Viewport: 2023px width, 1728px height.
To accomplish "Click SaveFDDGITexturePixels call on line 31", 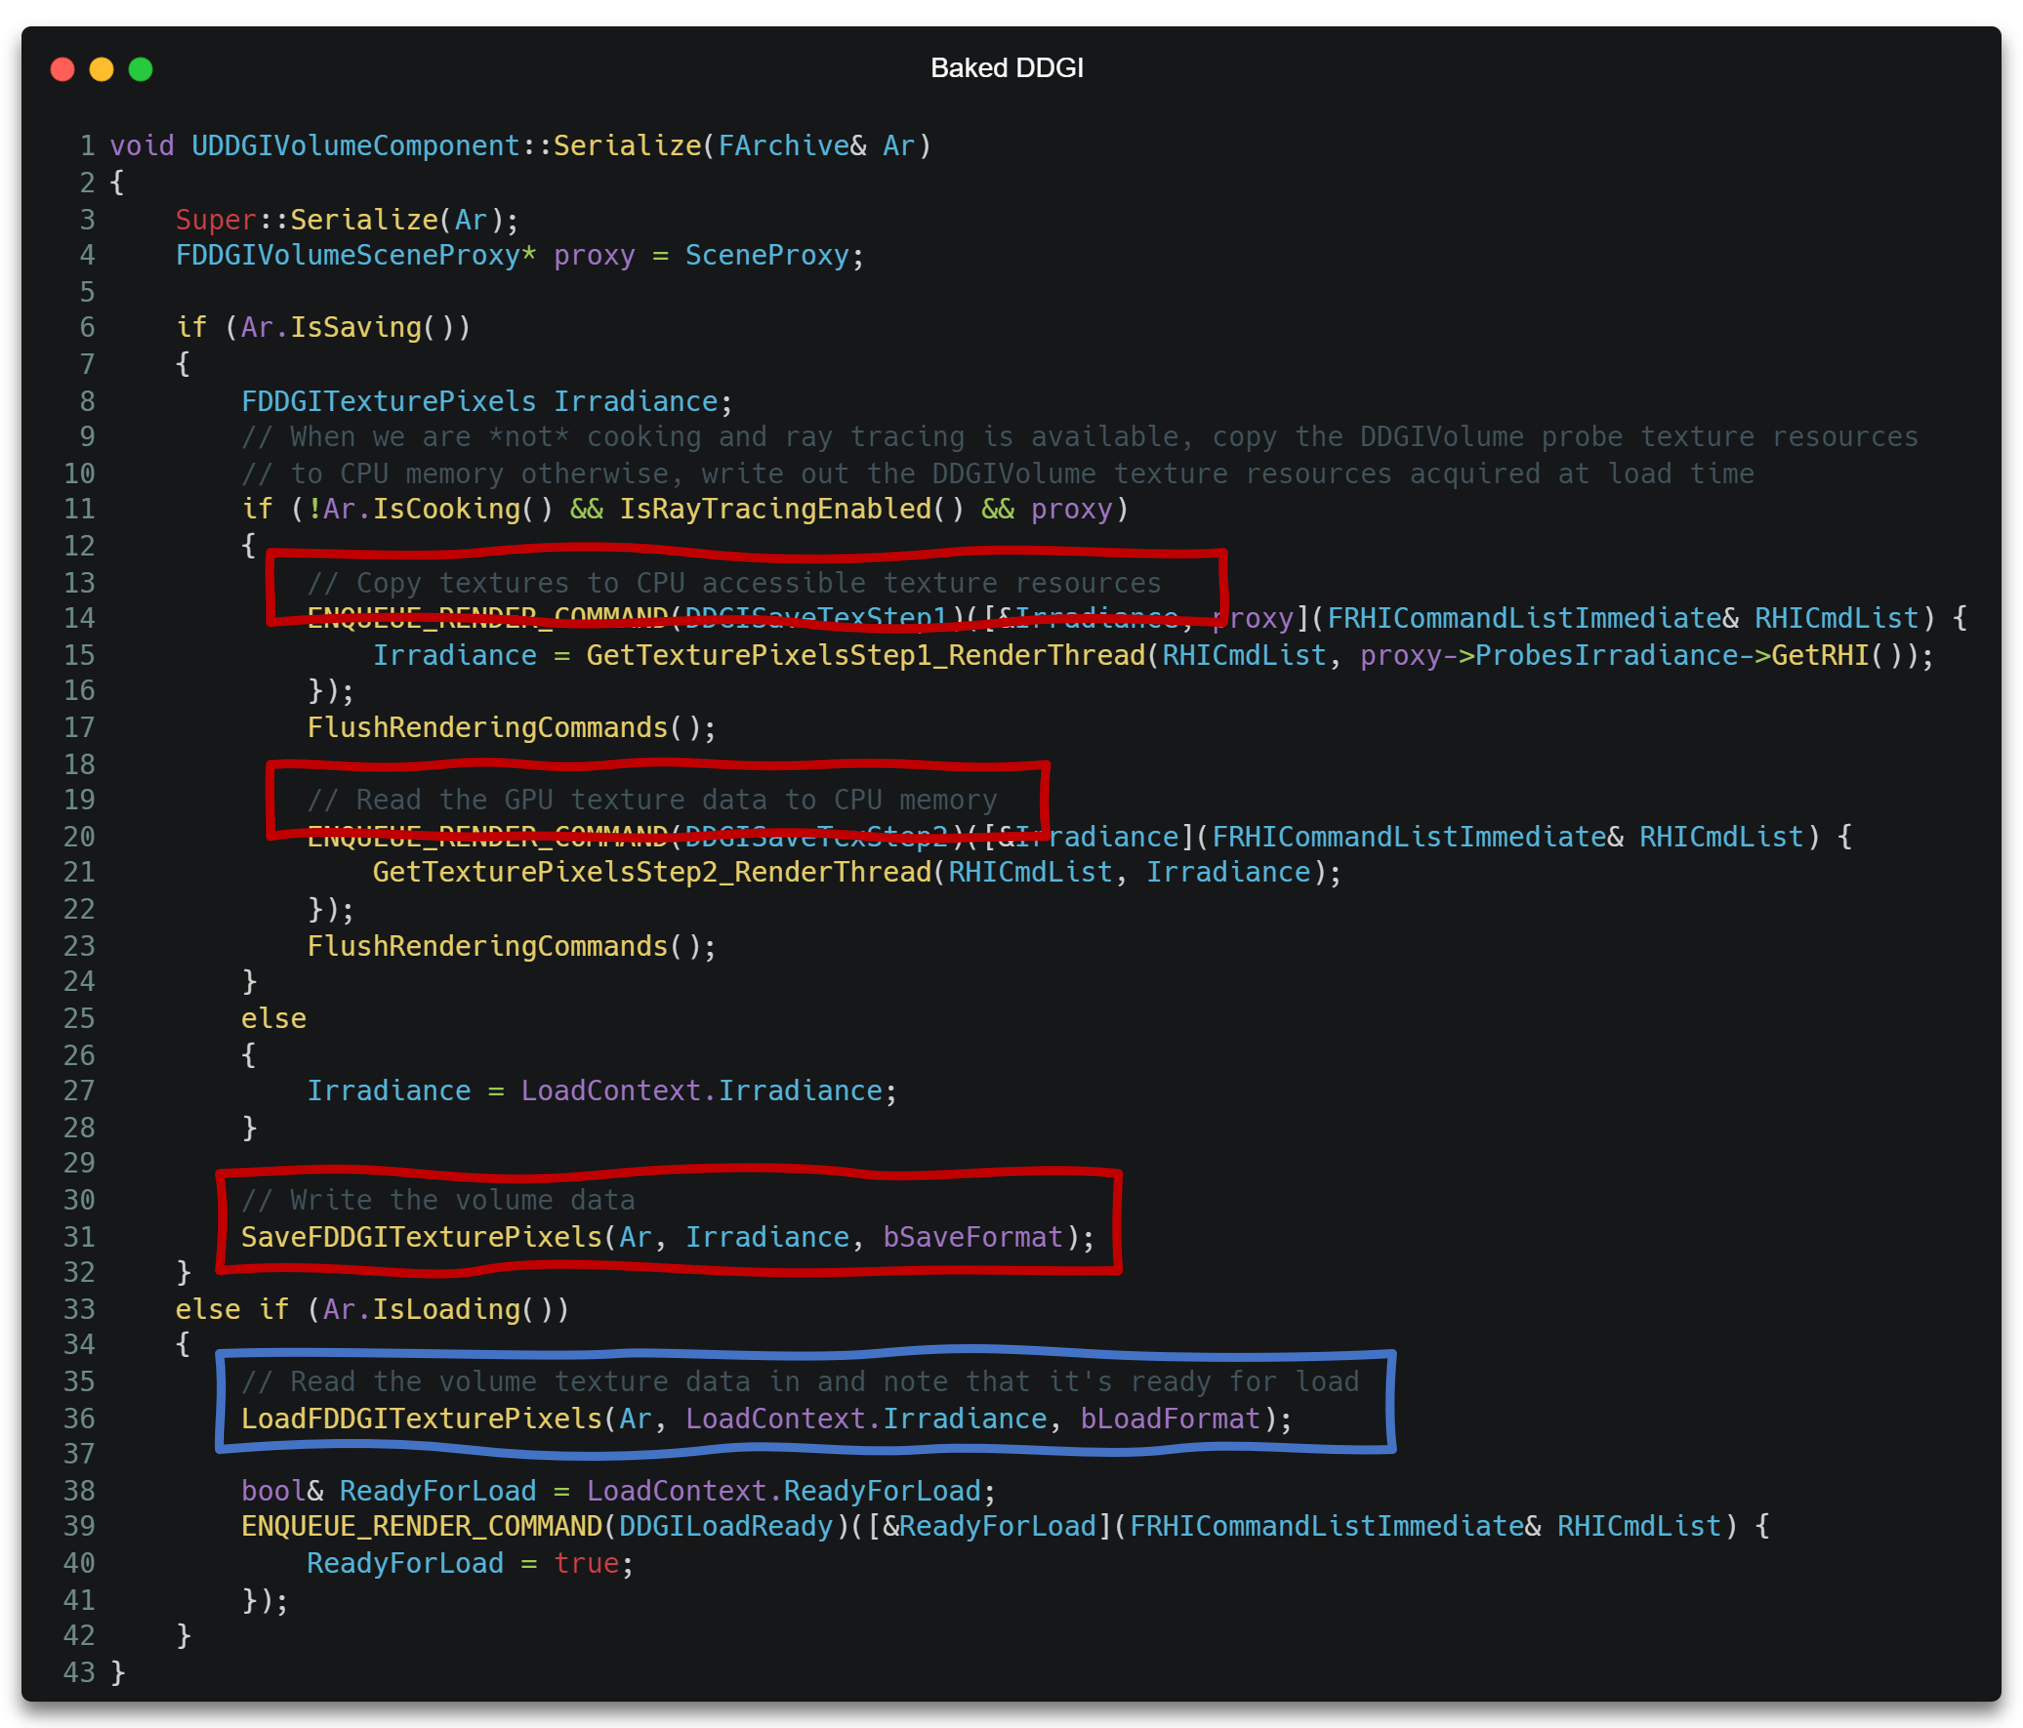I will 421,1238.
